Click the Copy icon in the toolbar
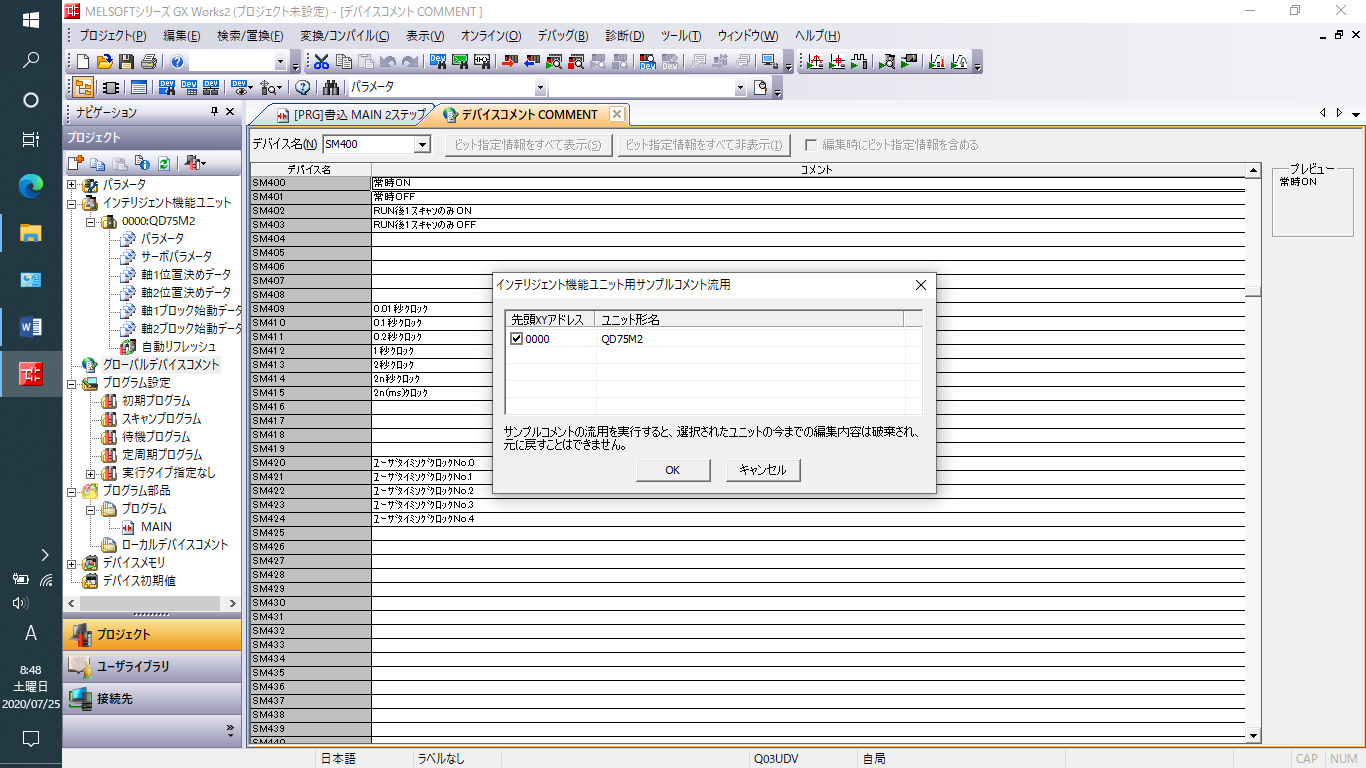Viewport: 1366px width, 768px height. [343, 61]
